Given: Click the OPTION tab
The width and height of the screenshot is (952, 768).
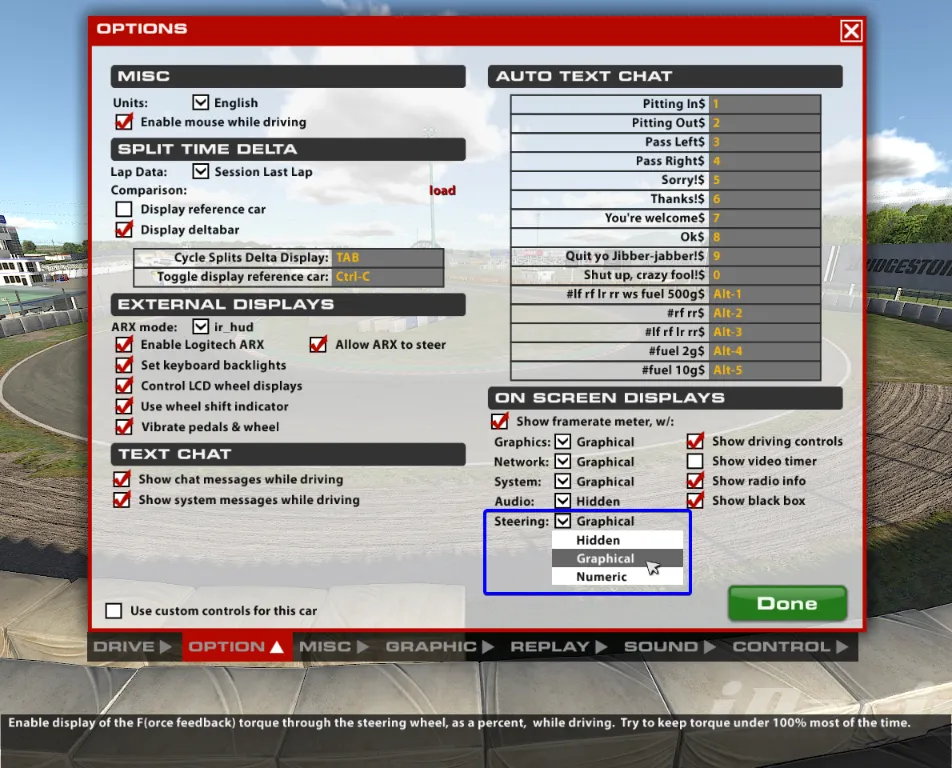Looking at the screenshot, I should [237, 647].
